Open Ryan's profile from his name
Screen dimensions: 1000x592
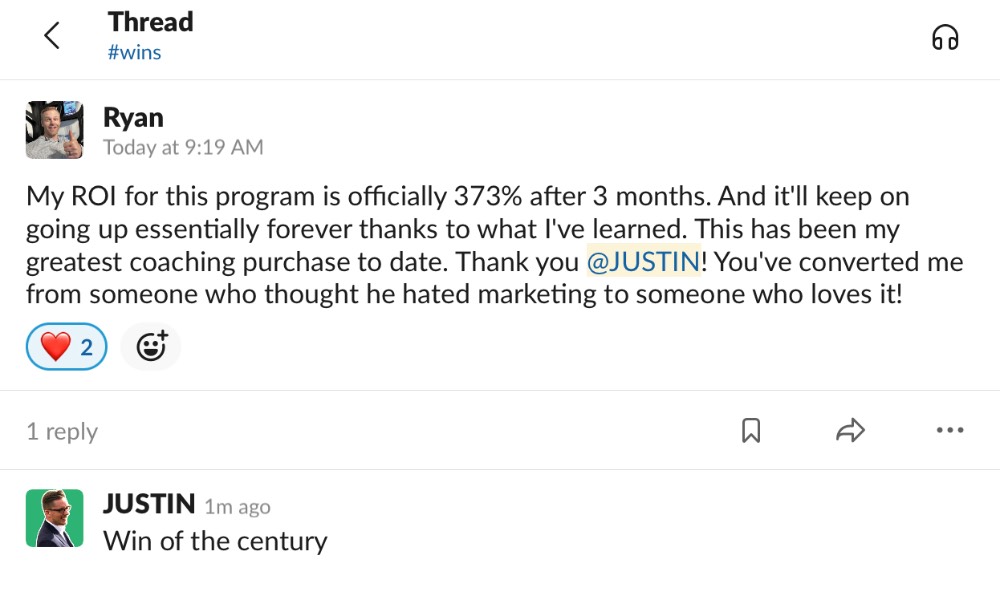[x=133, y=117]
